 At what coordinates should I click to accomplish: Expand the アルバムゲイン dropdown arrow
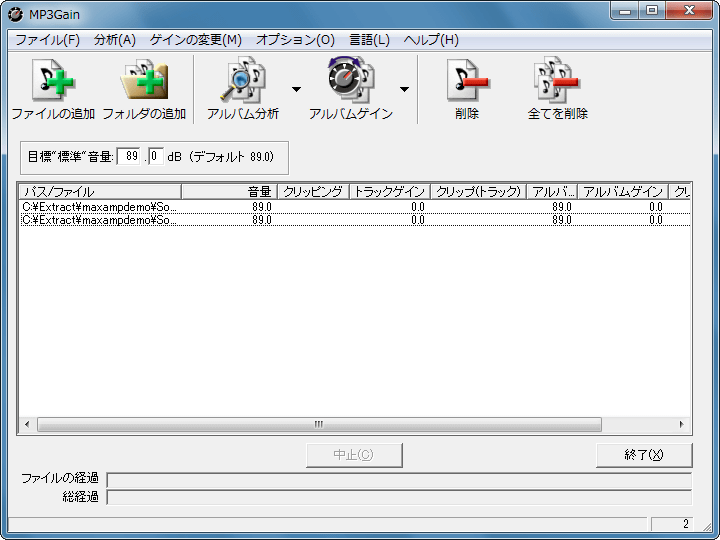point(404,89)
